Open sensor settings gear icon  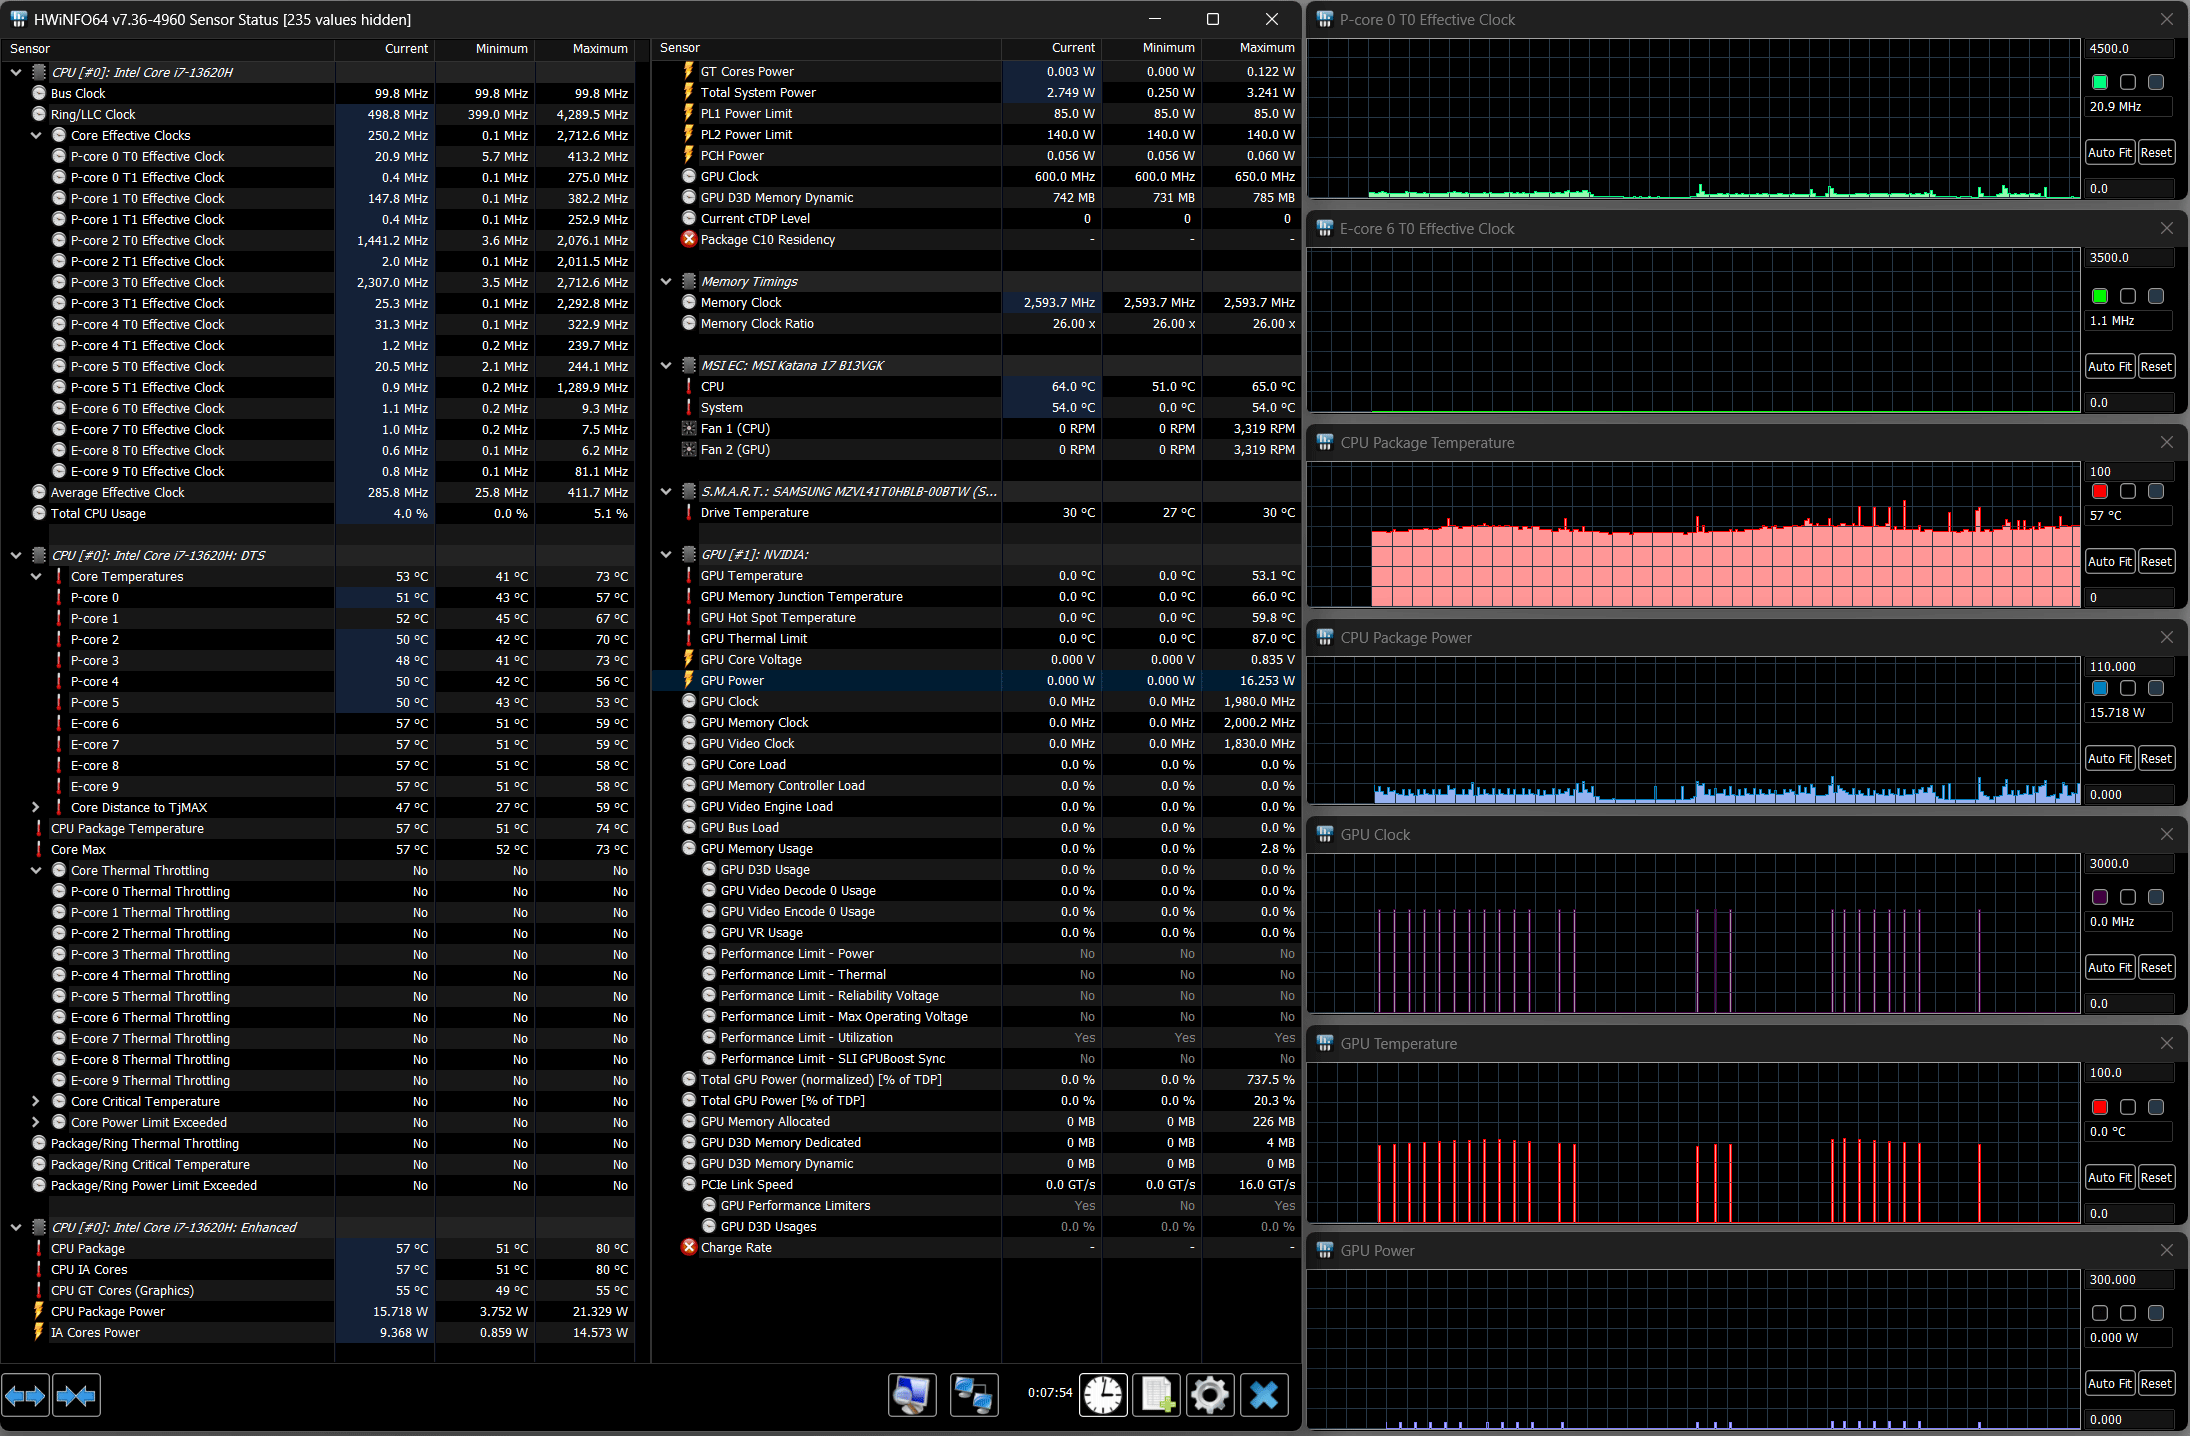pos(1210,1395)
